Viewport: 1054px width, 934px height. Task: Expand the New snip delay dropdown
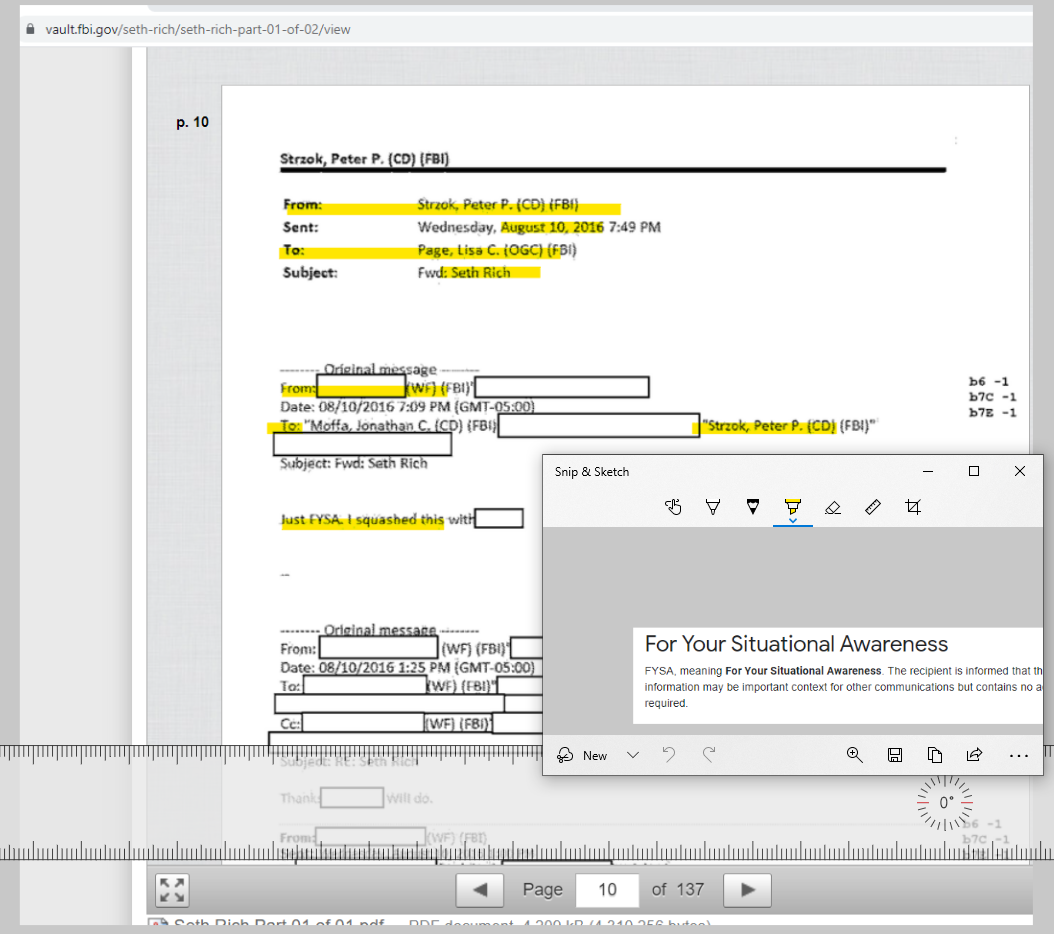pos(633,755)
